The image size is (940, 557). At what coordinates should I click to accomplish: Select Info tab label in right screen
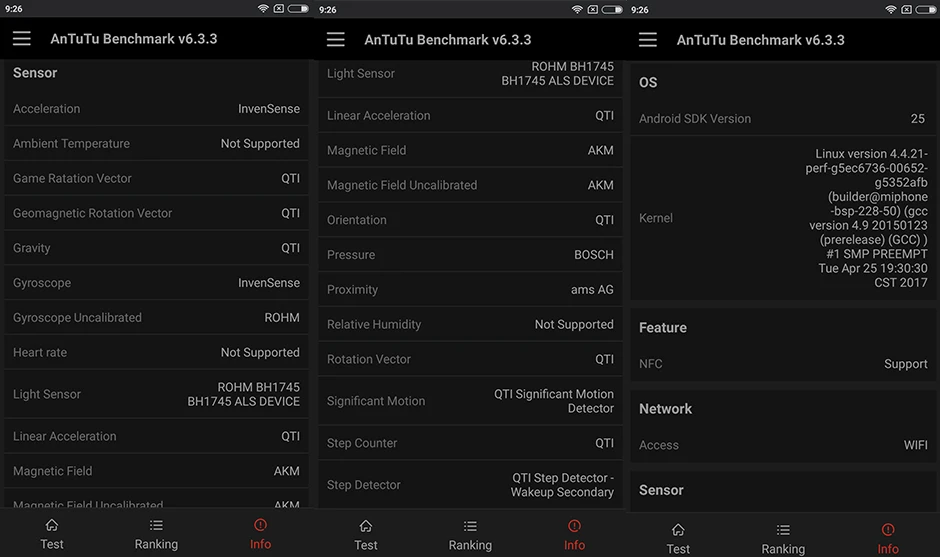coord(888,549)
